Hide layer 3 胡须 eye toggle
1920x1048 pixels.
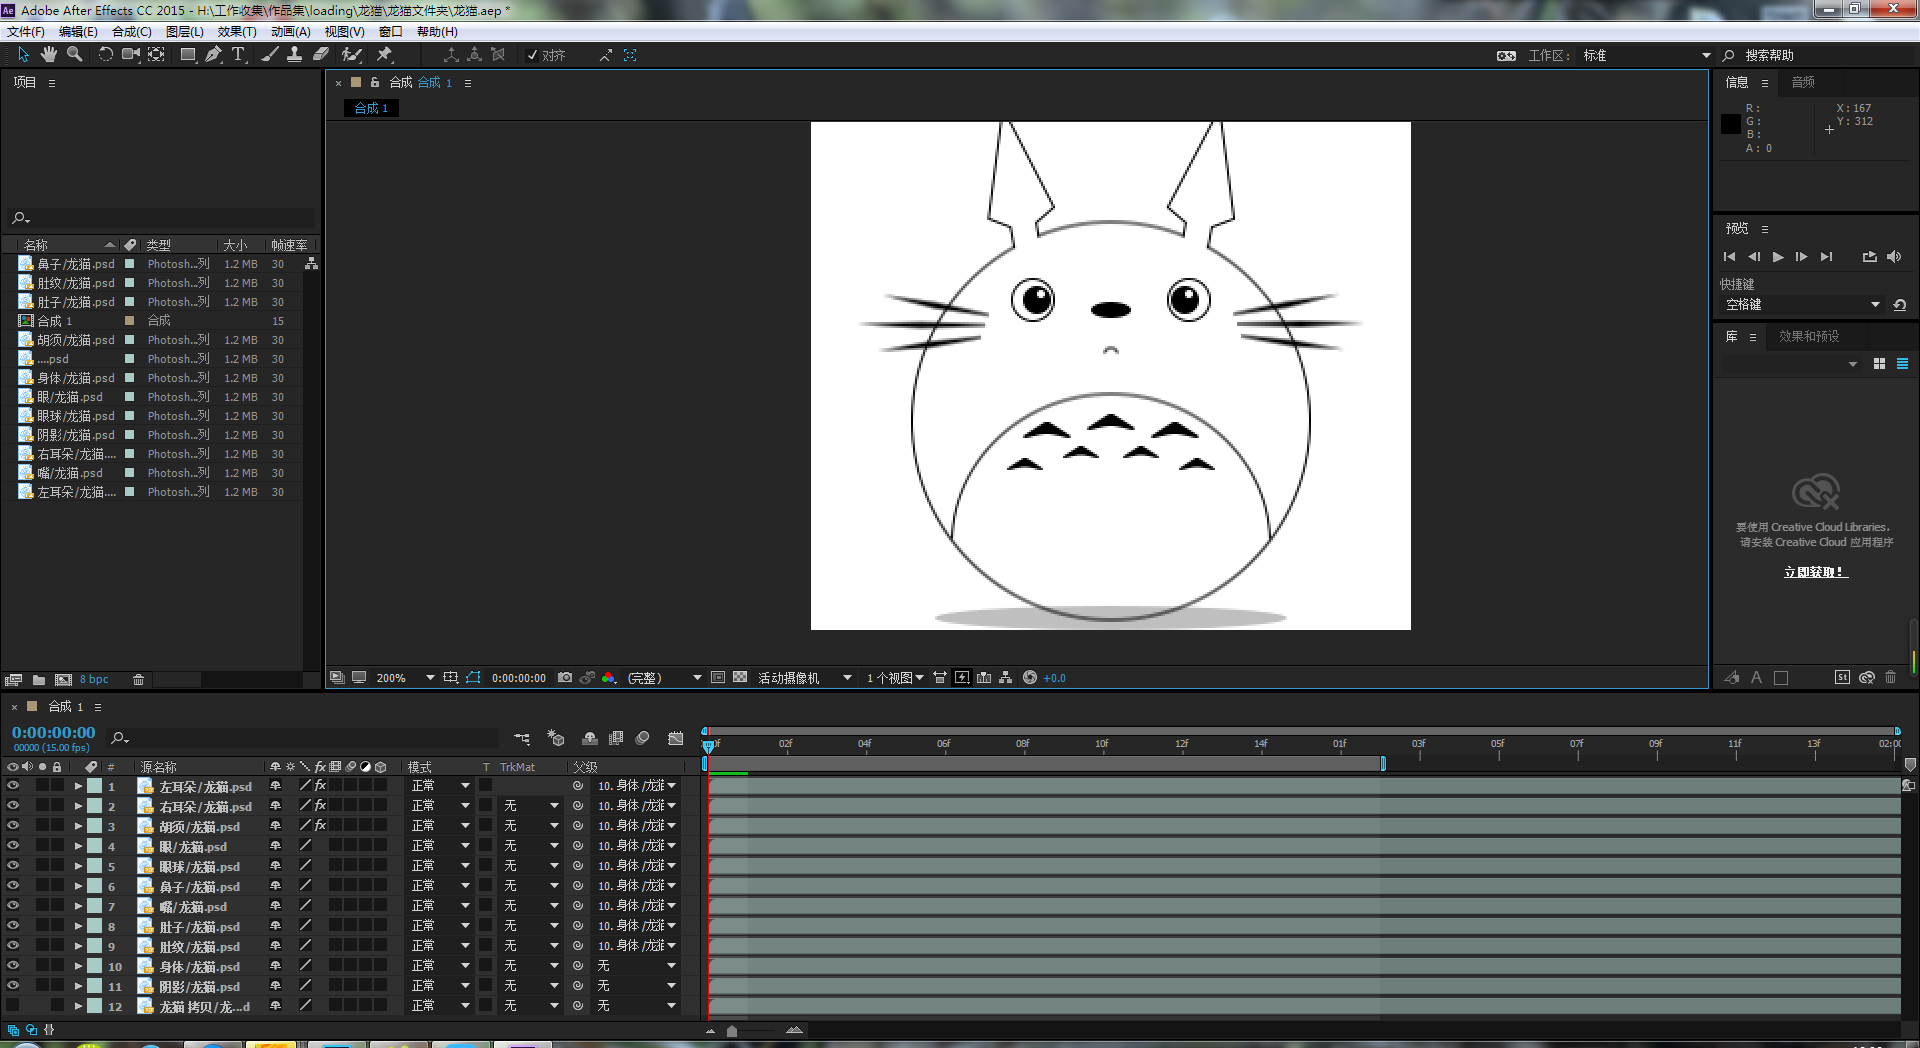click(x=13, y=826)
